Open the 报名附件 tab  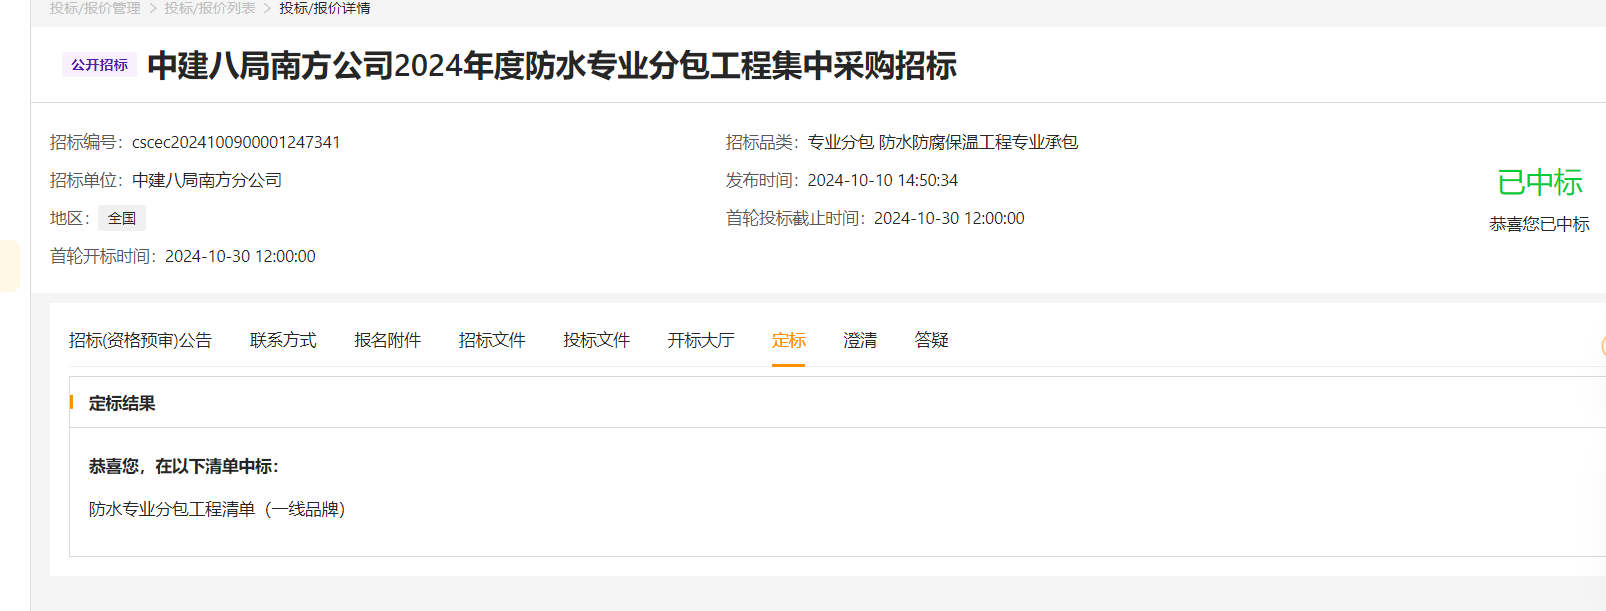pos(388,340)
